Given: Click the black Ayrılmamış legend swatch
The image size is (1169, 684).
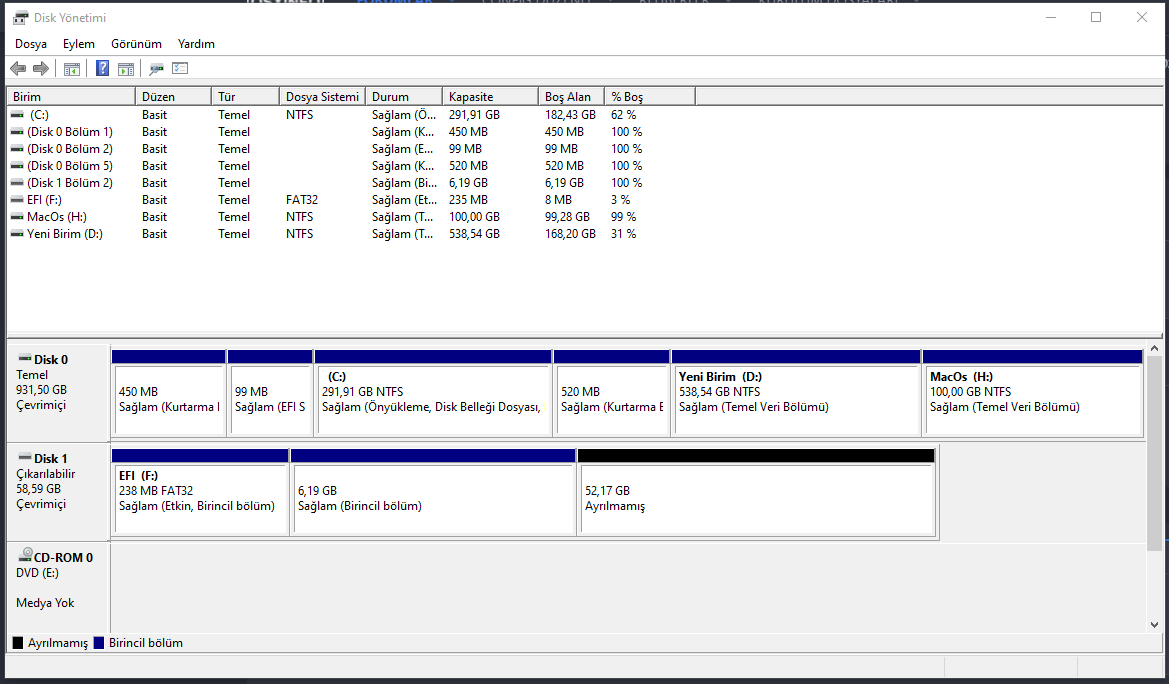Looking at the screenshot, I should [18, 643].
